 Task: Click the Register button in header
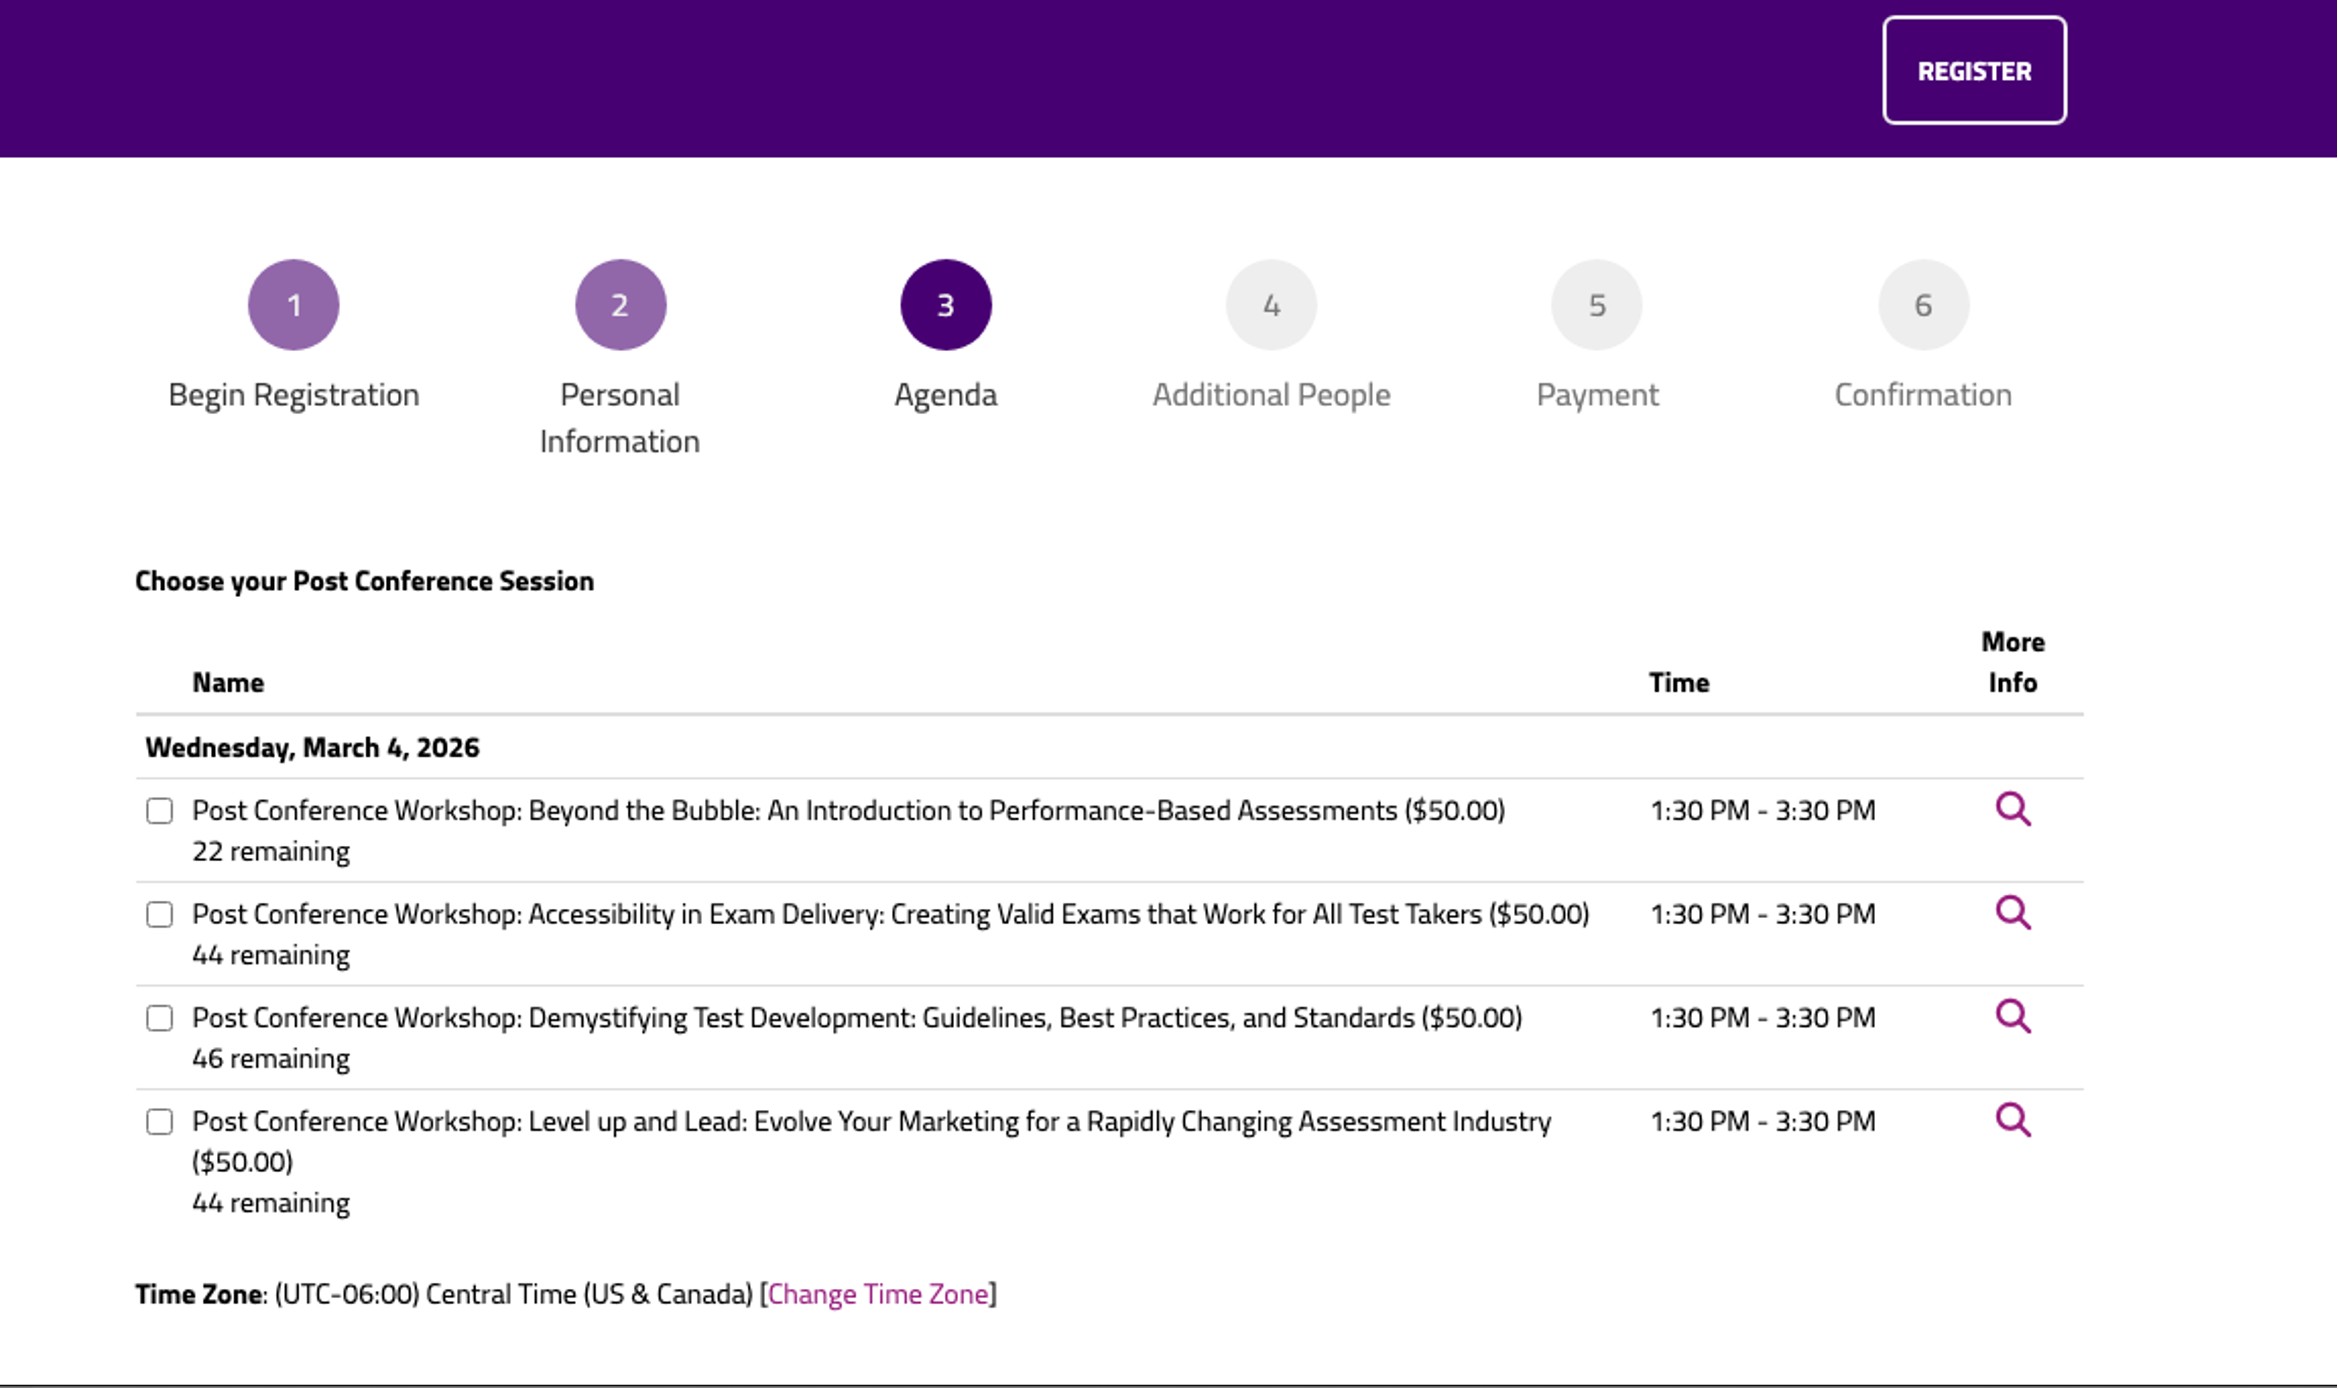(x=1973, y=71)
